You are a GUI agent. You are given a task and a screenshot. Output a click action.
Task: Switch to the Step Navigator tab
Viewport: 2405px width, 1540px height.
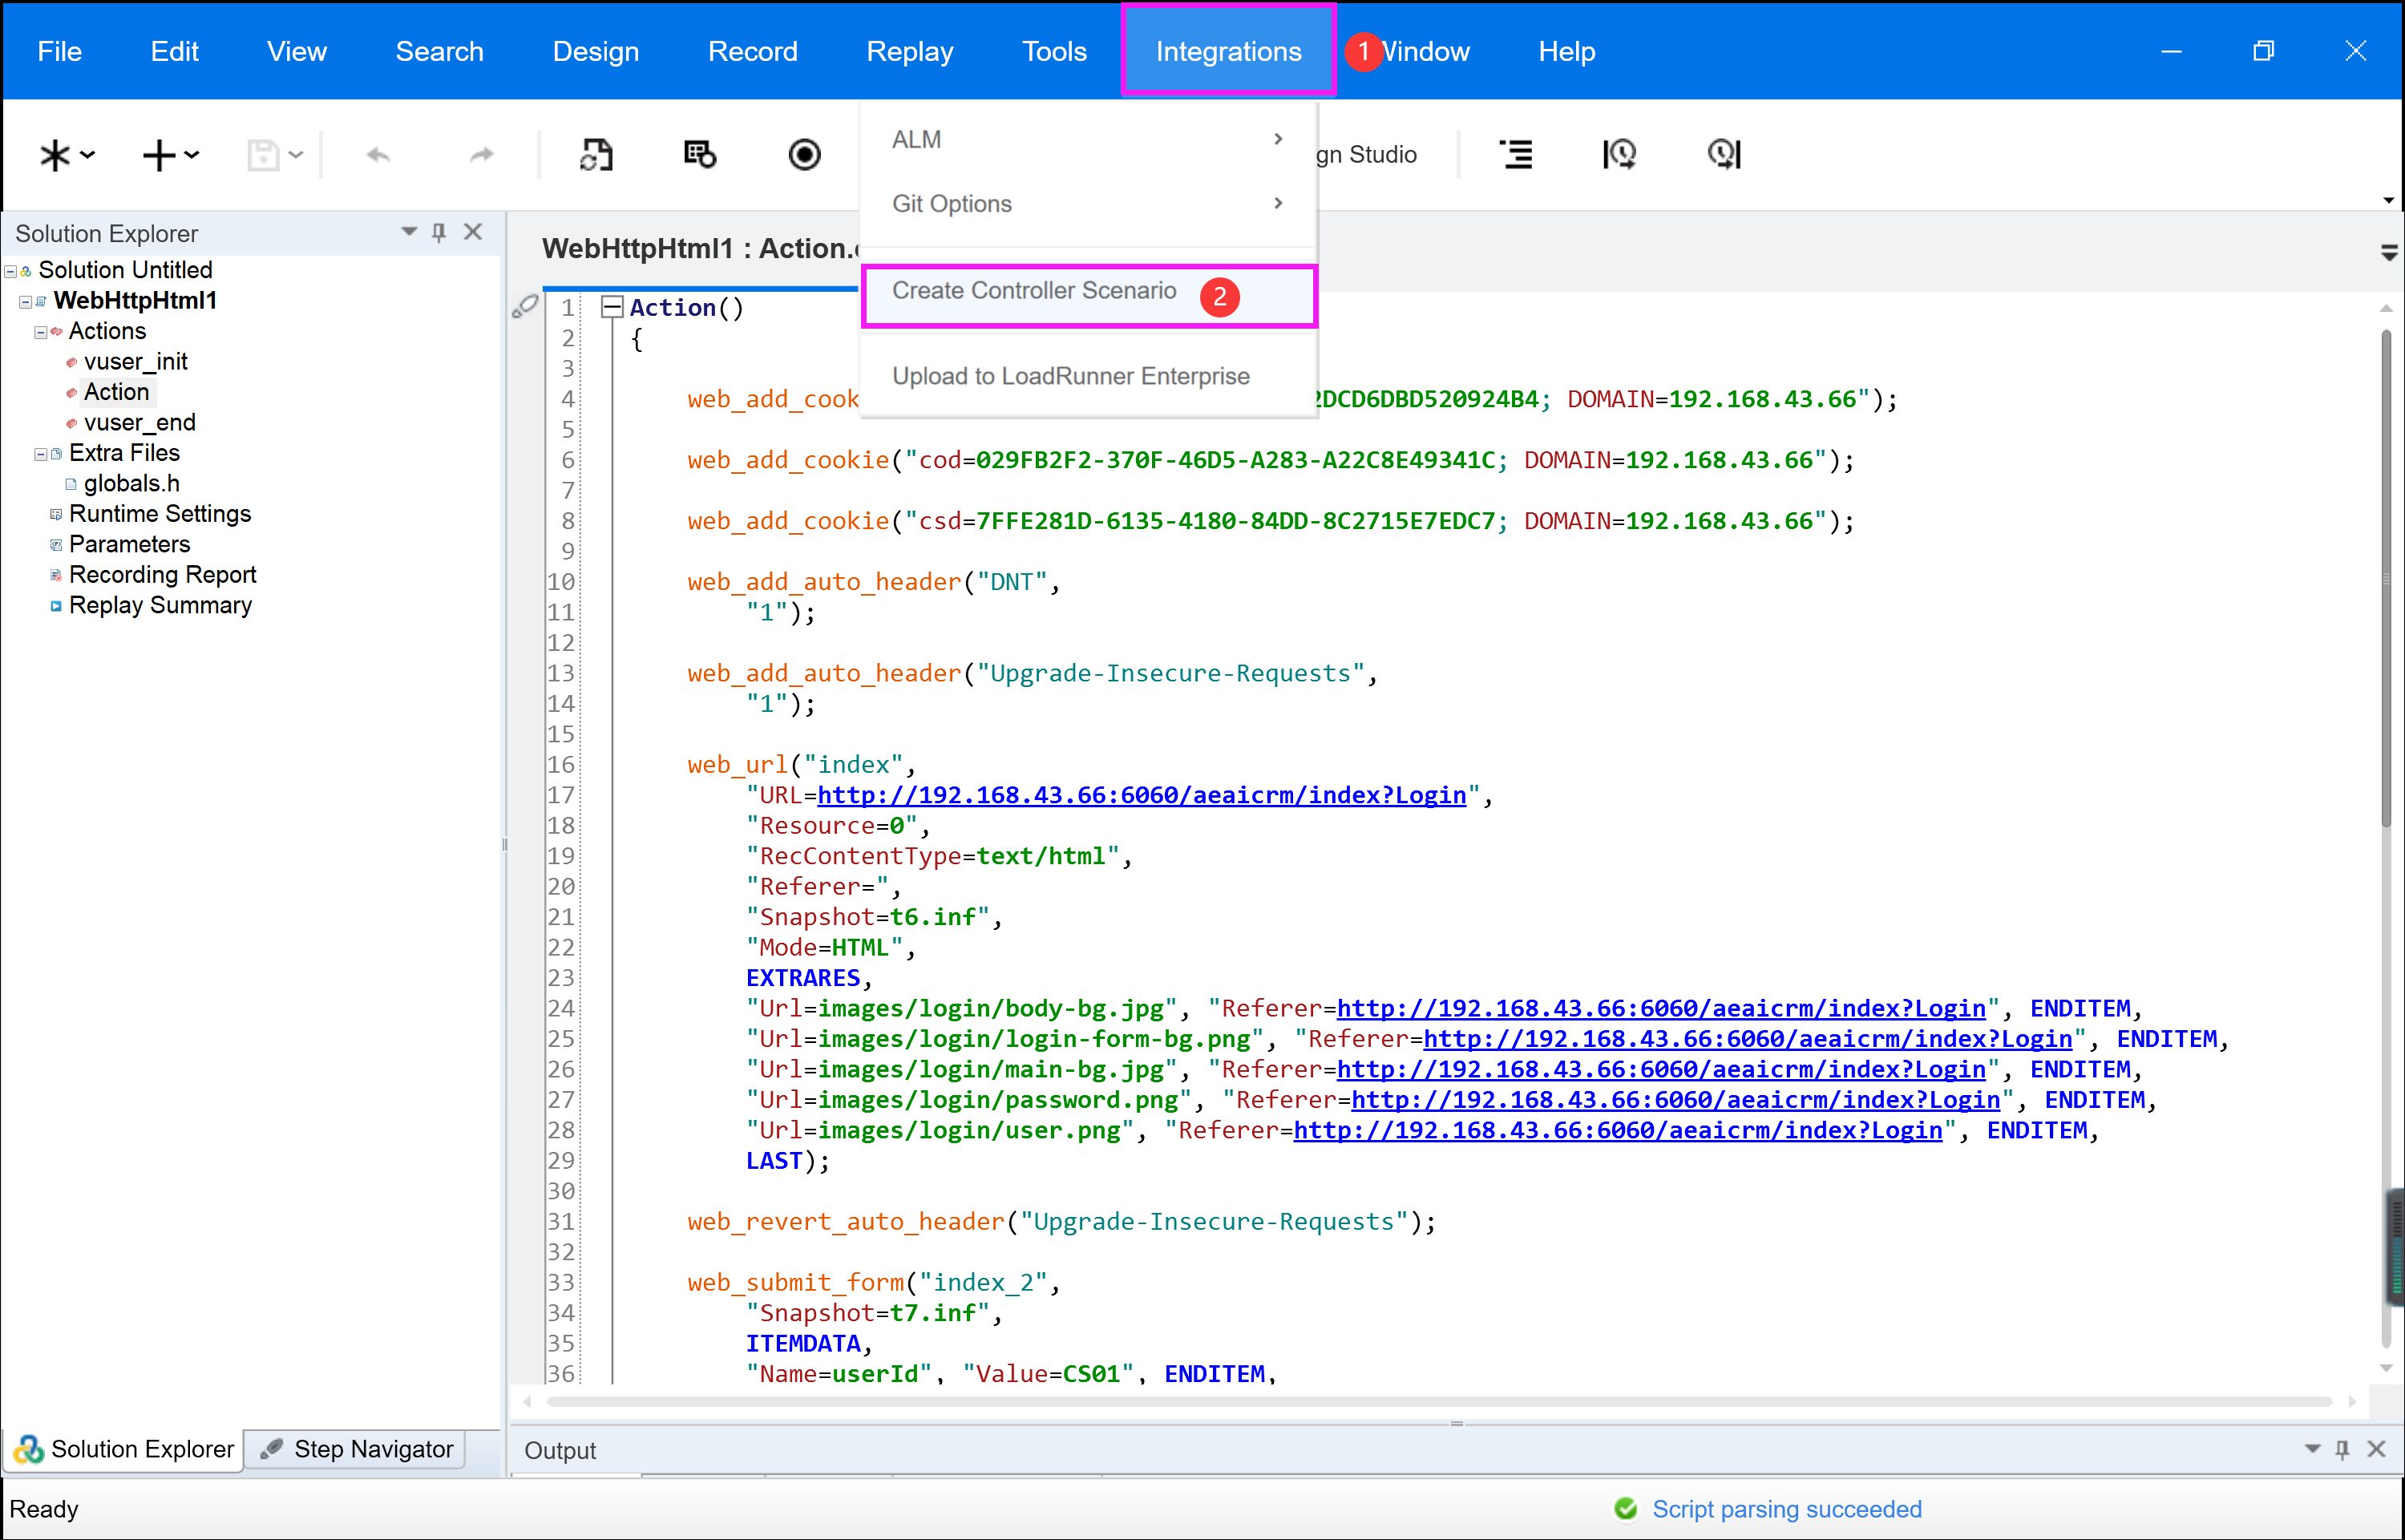pyautogui.click(x=357, y=1449)
